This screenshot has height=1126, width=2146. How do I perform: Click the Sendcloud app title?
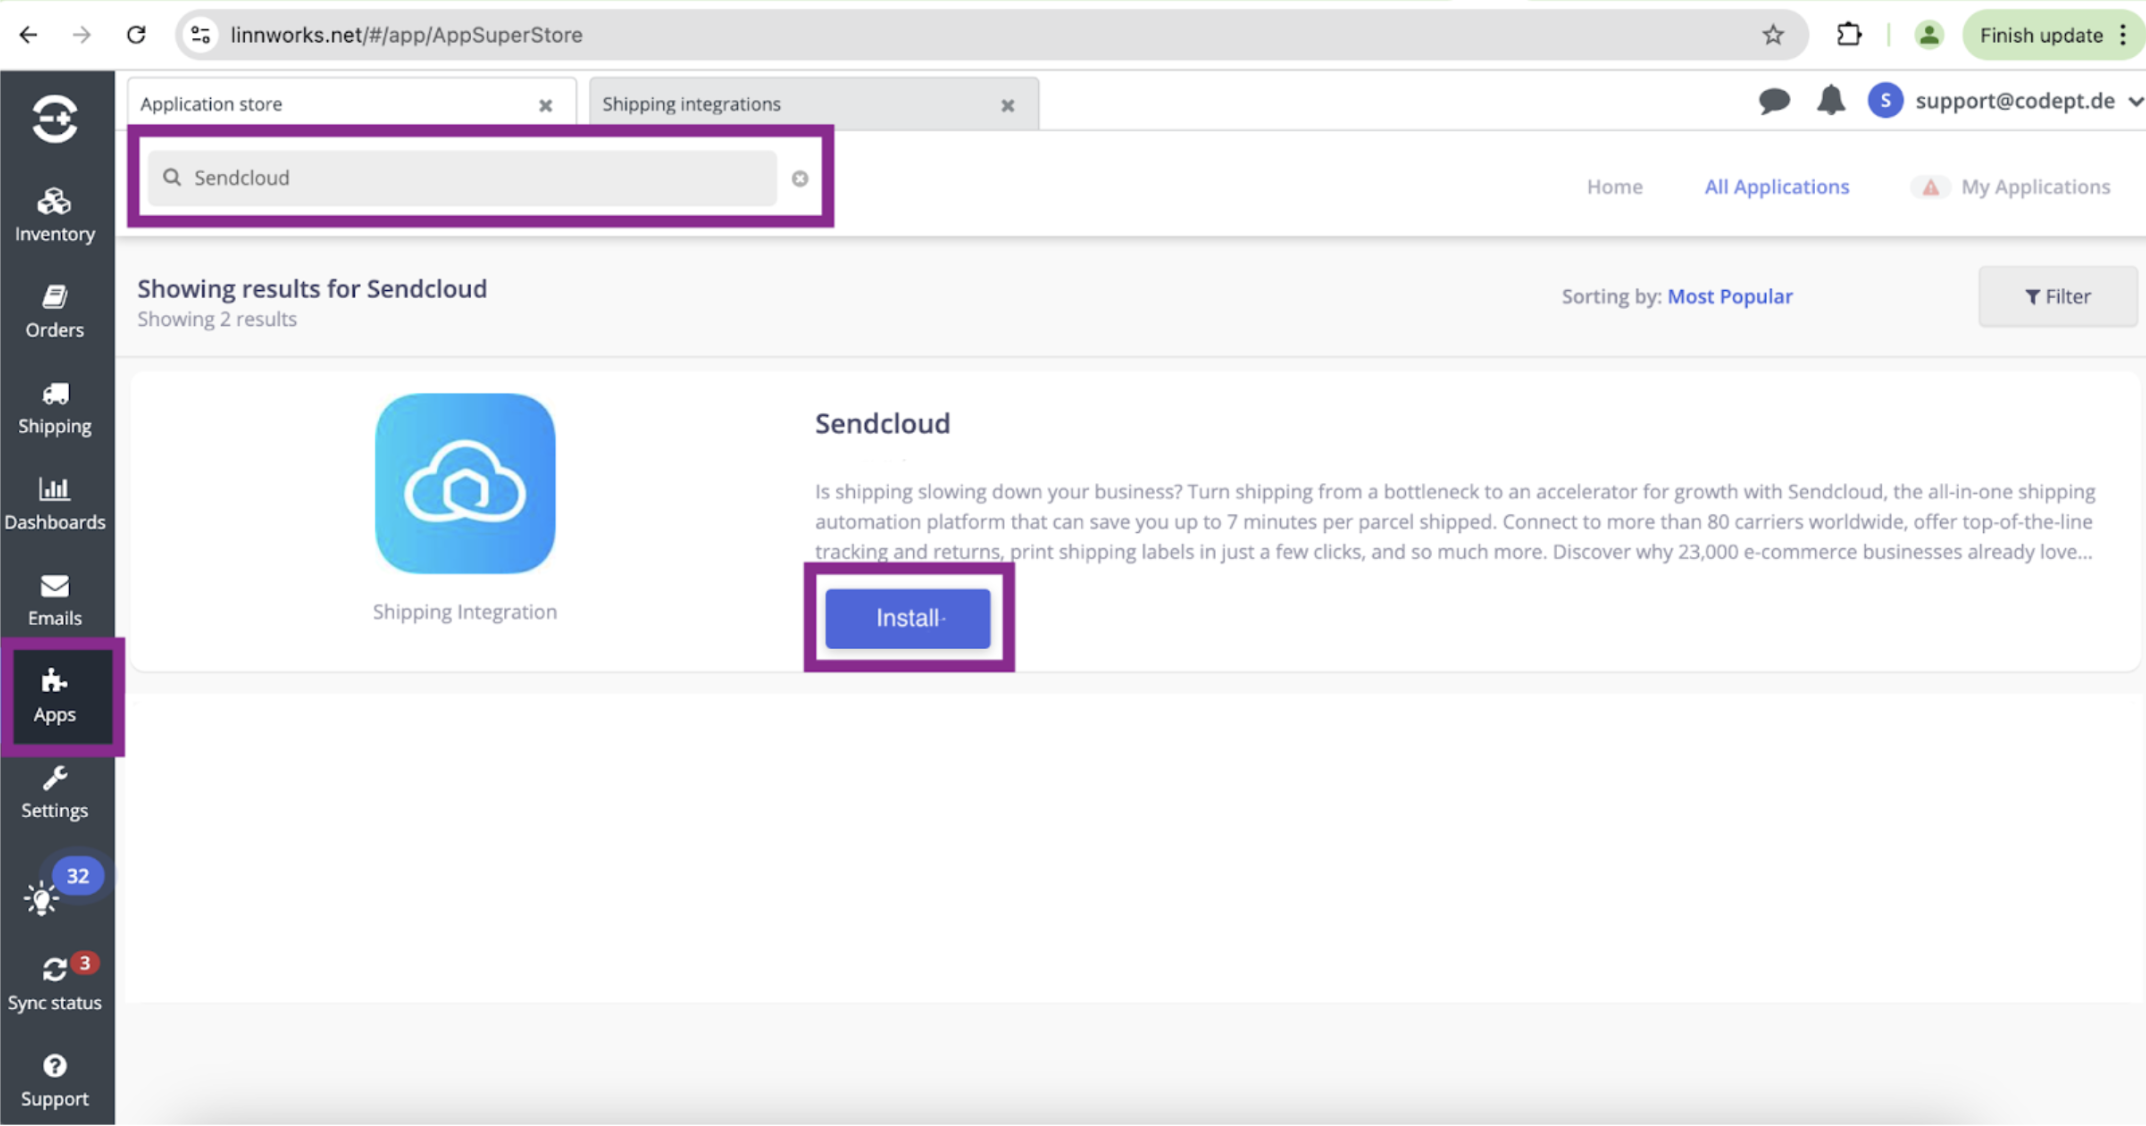click(882, 423)
